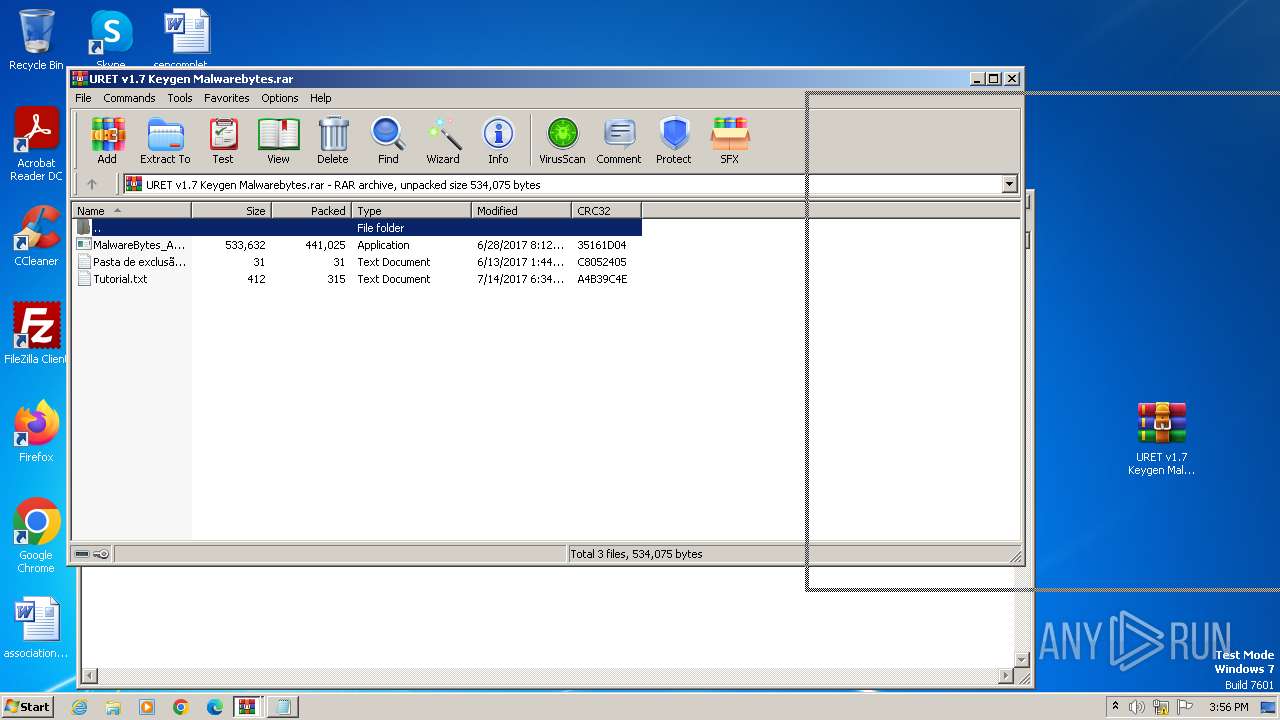
Task: Open the archive Comment tool
Action: tap(619, 140)
